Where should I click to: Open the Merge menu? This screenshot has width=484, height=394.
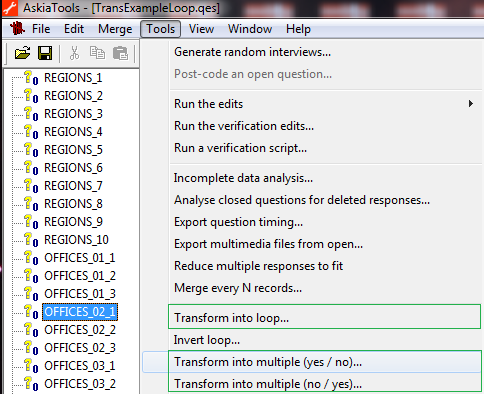(115, 29)
